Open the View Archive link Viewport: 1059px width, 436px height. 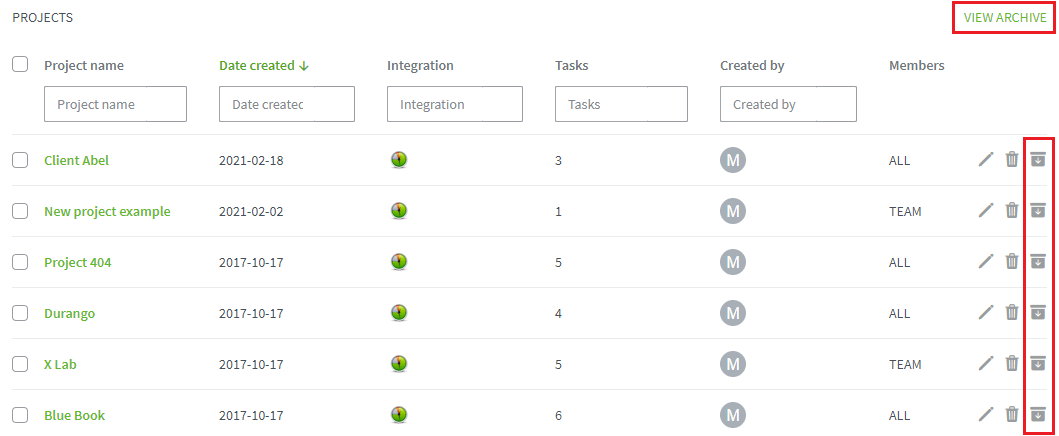[1005, 18]
